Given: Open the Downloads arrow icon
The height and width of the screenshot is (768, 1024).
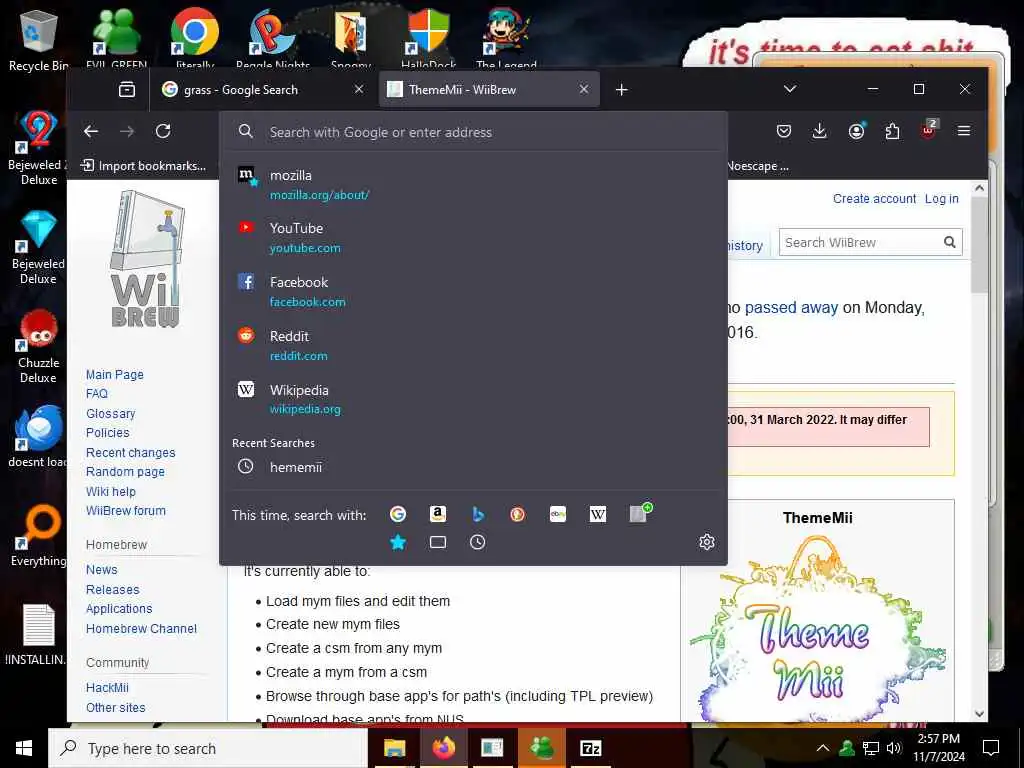Looking at the screenshot, I should tap(820, 131).
